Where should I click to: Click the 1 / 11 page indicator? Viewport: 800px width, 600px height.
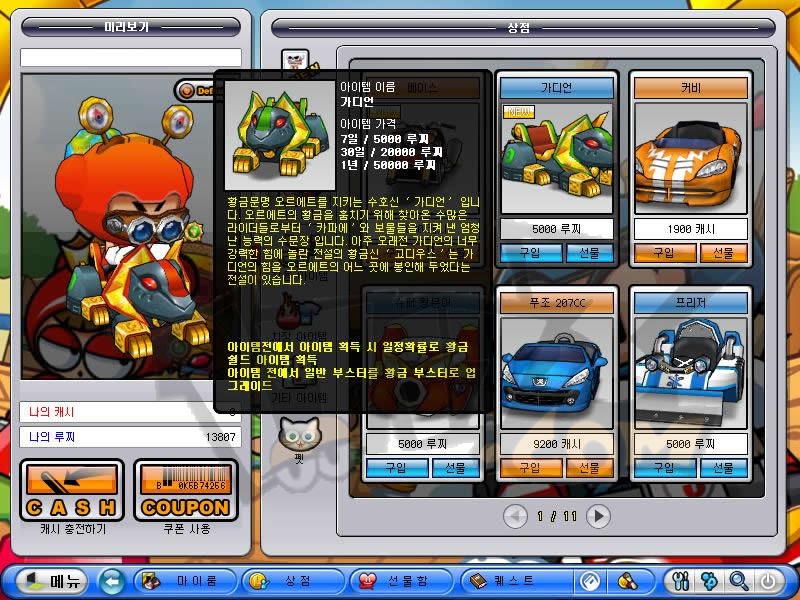click(x=557, y=516)
